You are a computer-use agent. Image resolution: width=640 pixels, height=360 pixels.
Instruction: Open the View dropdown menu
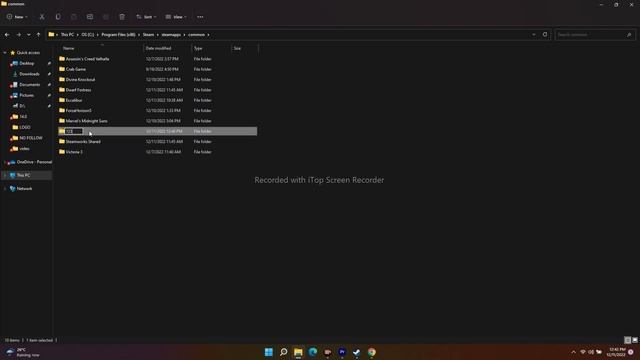176,17
